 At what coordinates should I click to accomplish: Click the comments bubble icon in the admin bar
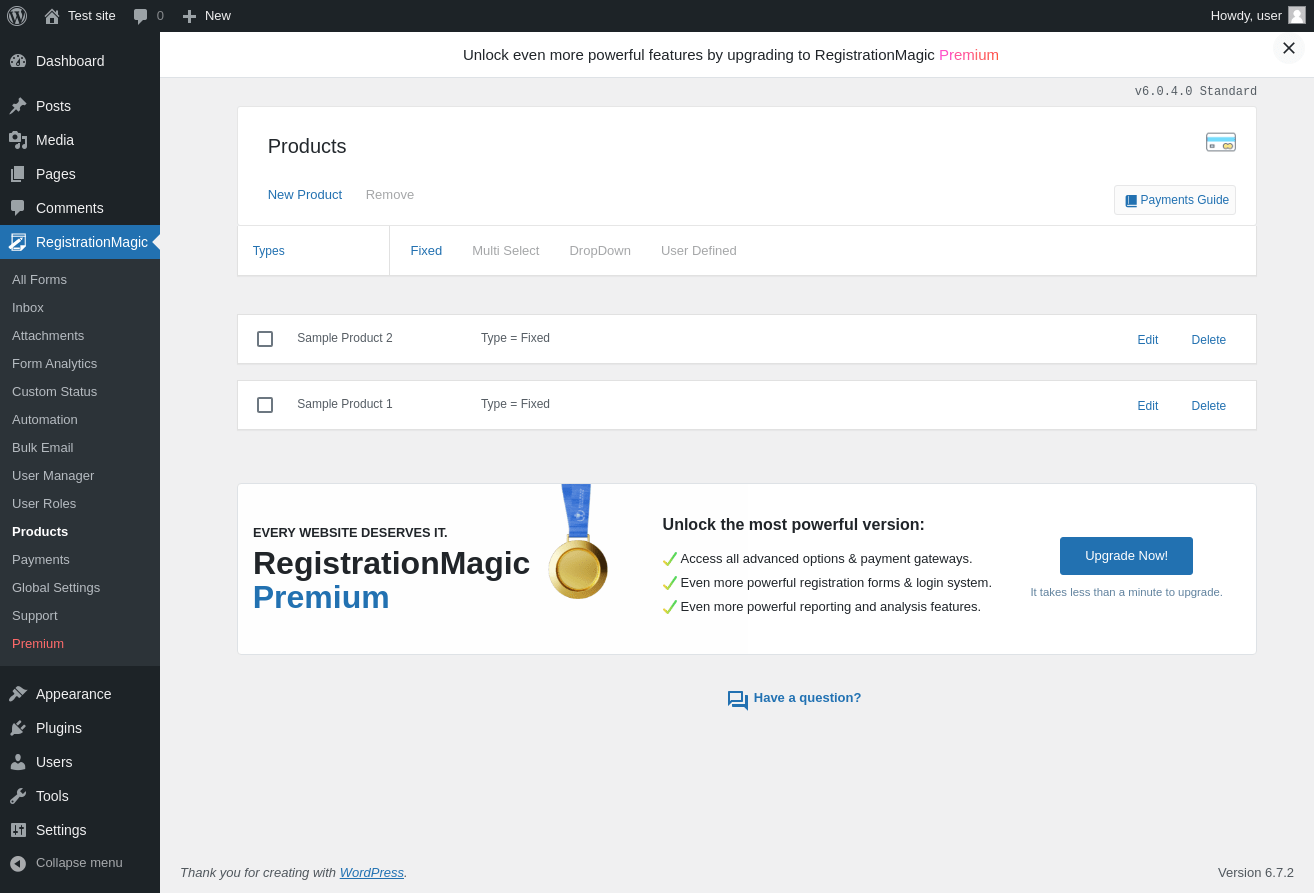141,16
